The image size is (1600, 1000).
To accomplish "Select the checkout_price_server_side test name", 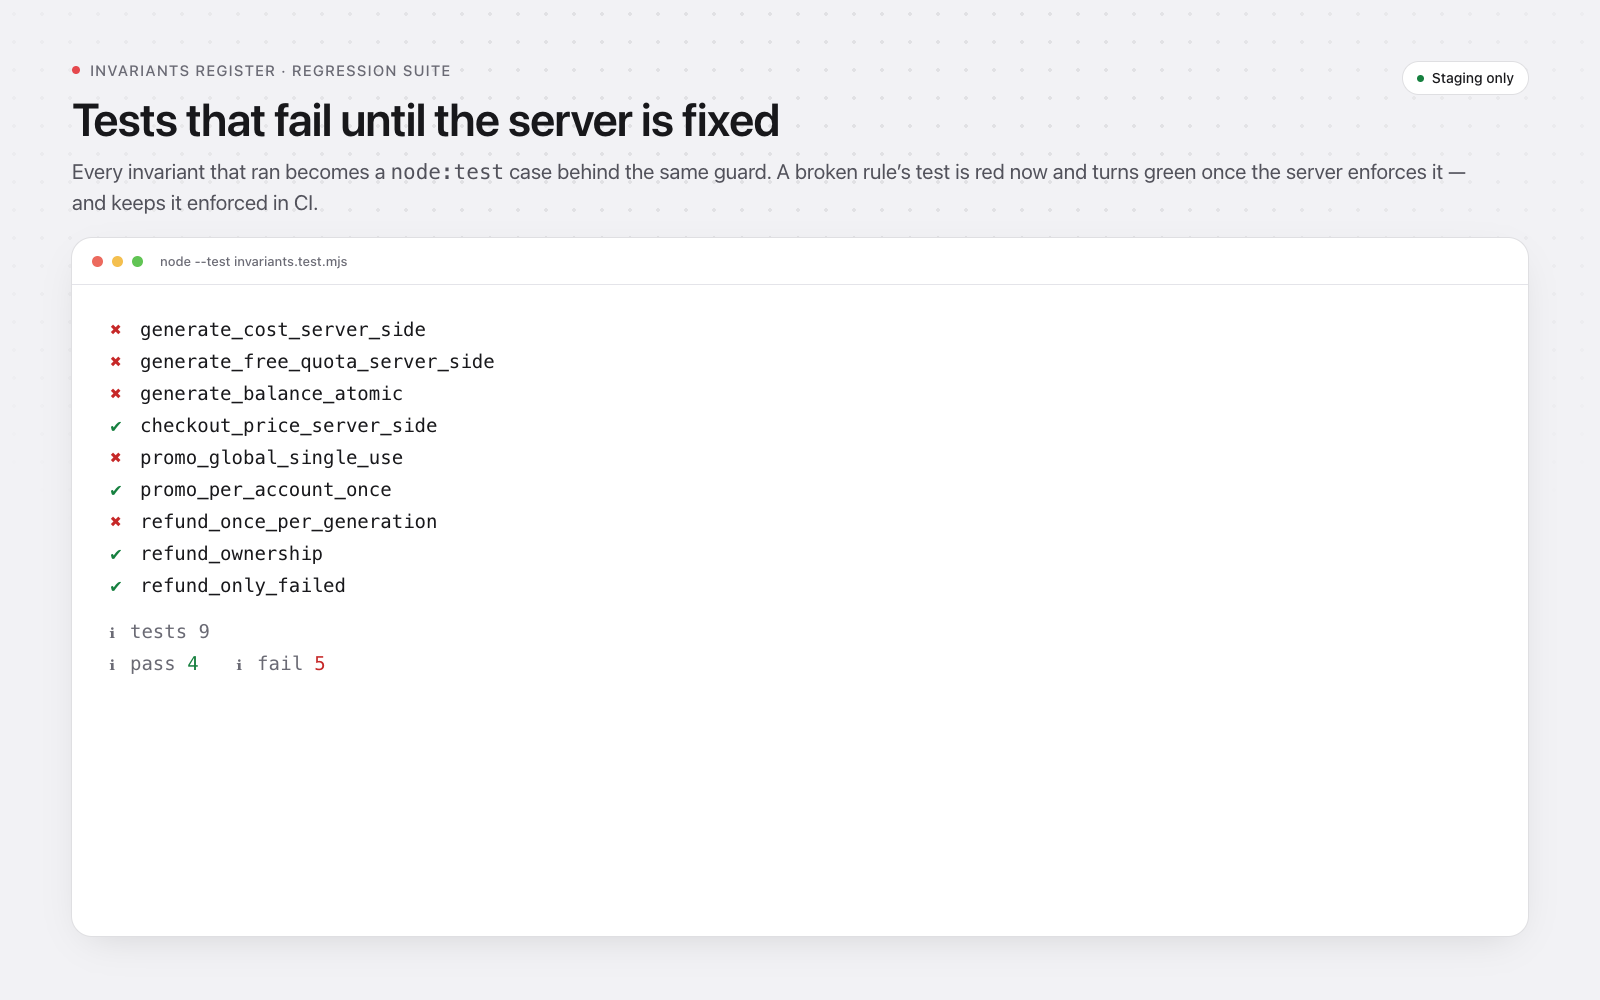I will (x=289, y=426).
